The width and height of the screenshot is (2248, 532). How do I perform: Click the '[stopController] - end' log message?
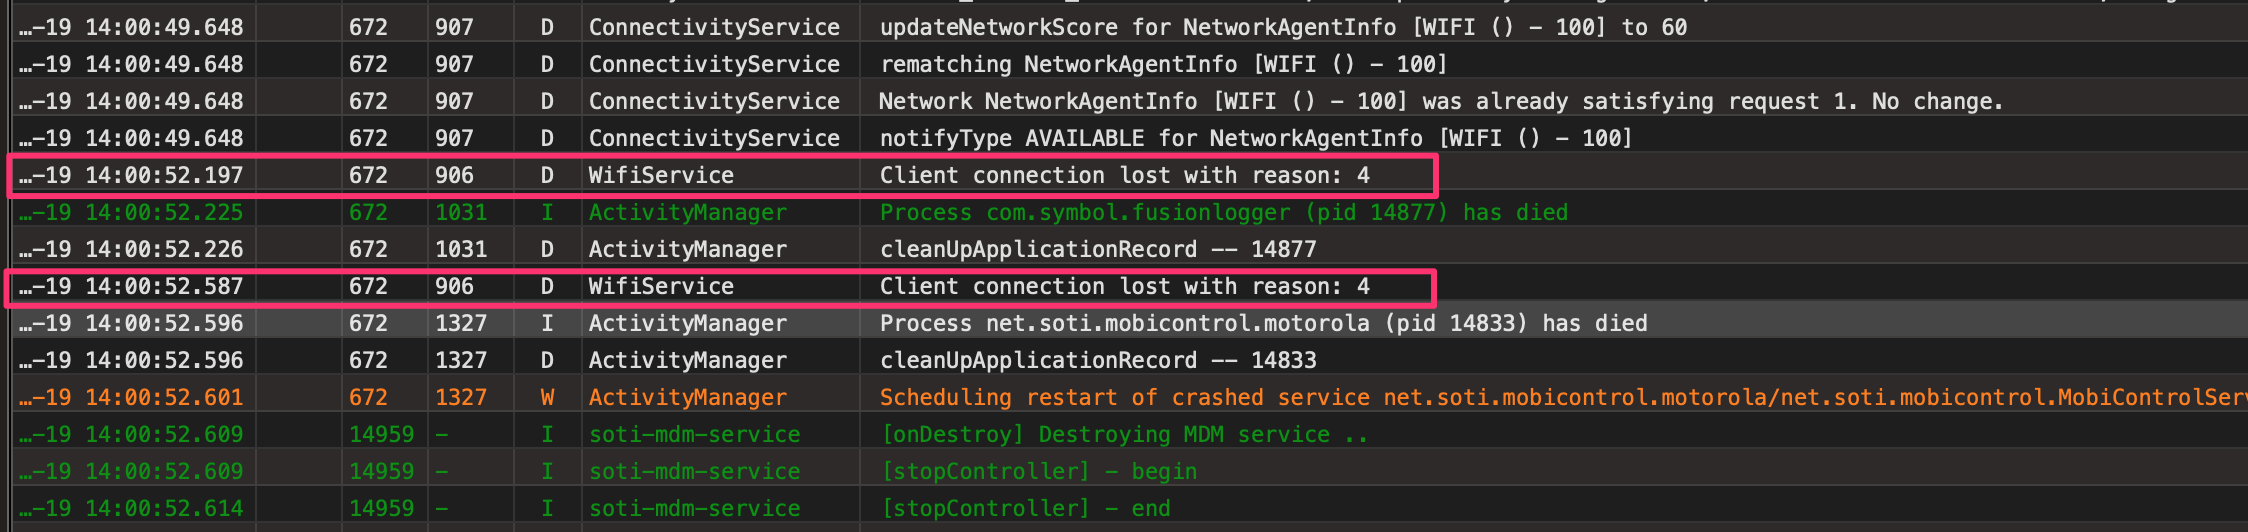1024,508
